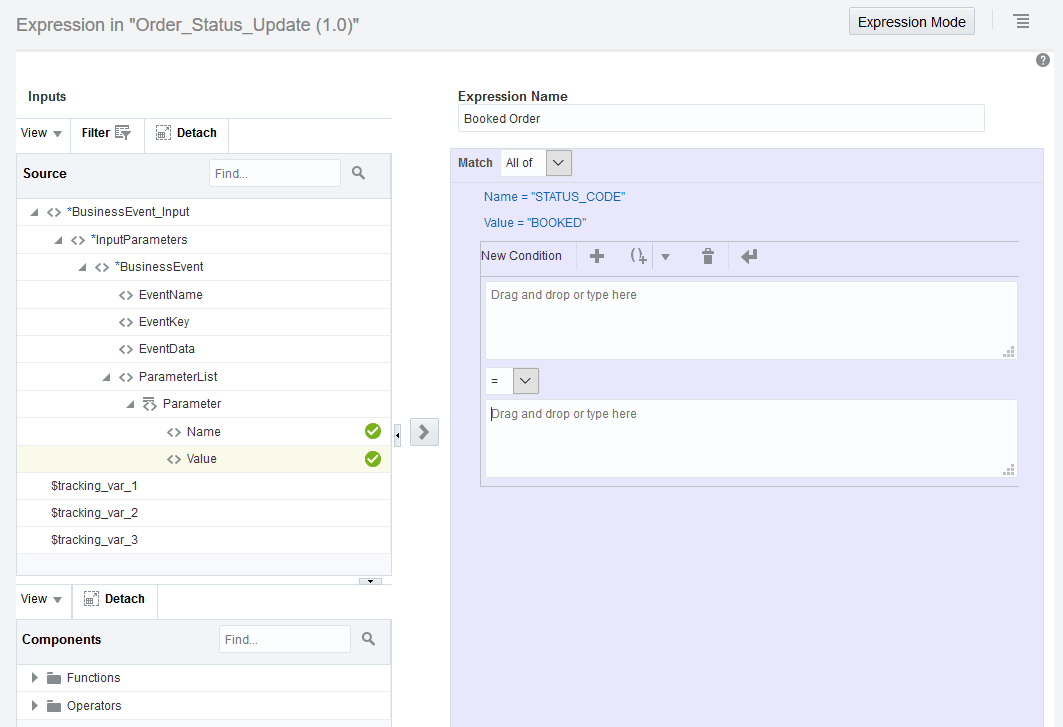The image size is (1063, 727).
Task: Click the green checkmark beside Name
Action: pos(372,430)
